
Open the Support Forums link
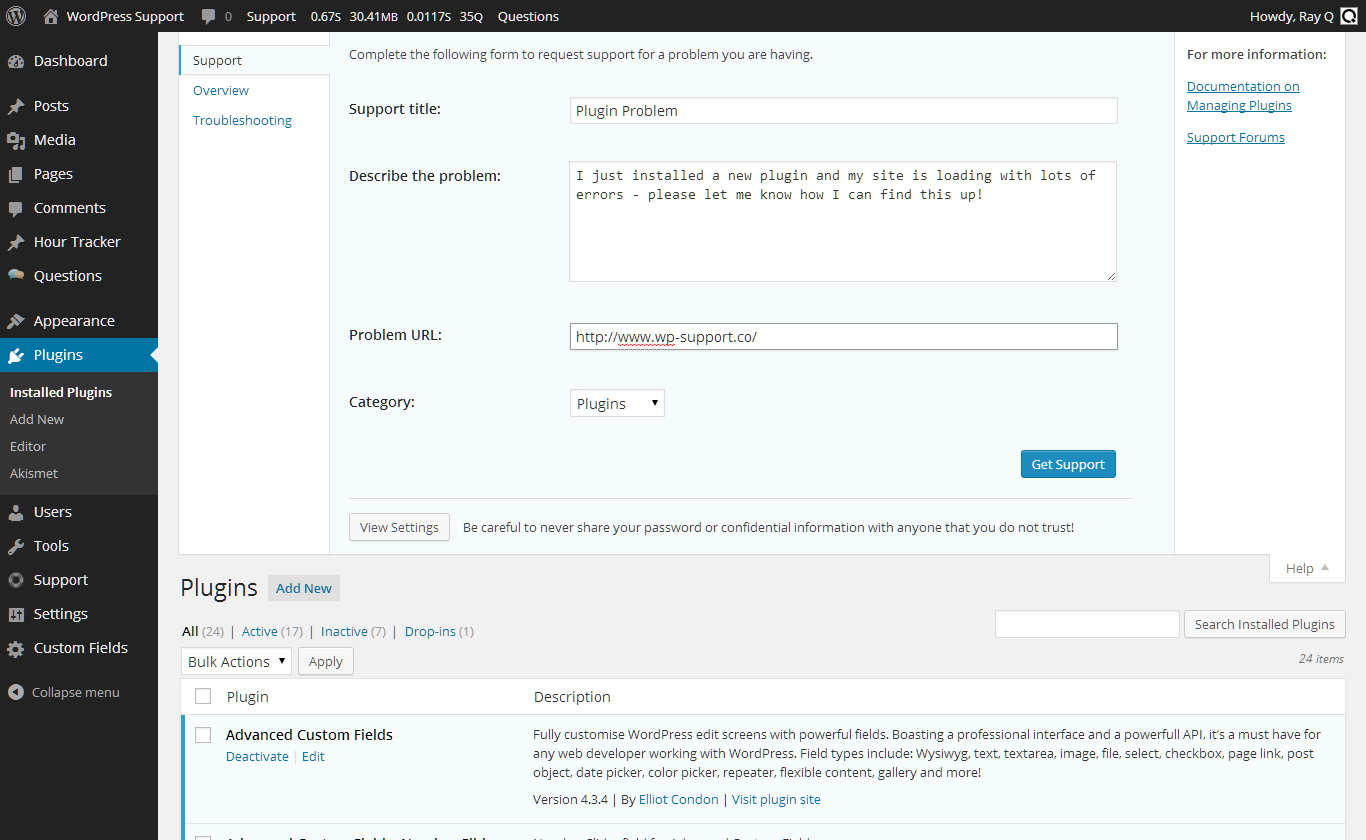coord(1236,137)
